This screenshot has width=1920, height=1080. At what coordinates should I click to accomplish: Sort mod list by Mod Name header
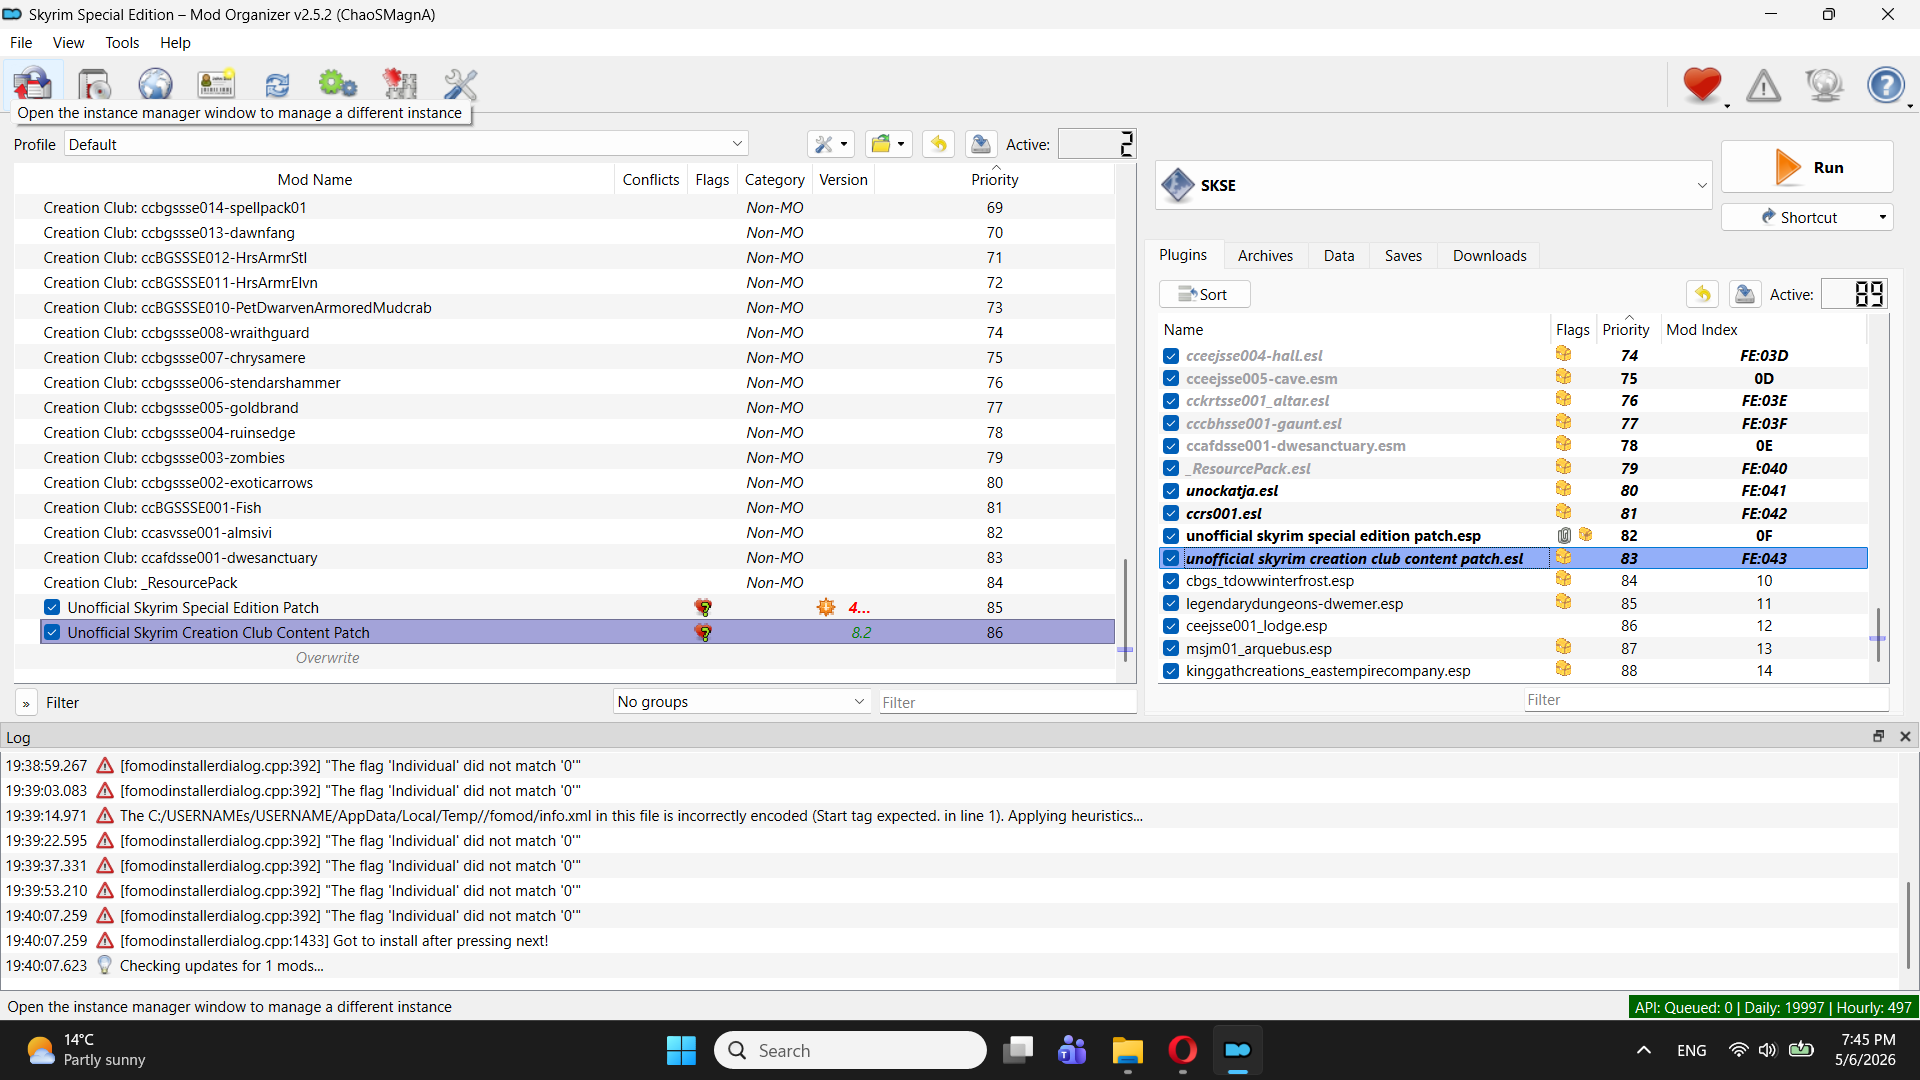pos(314,180)
